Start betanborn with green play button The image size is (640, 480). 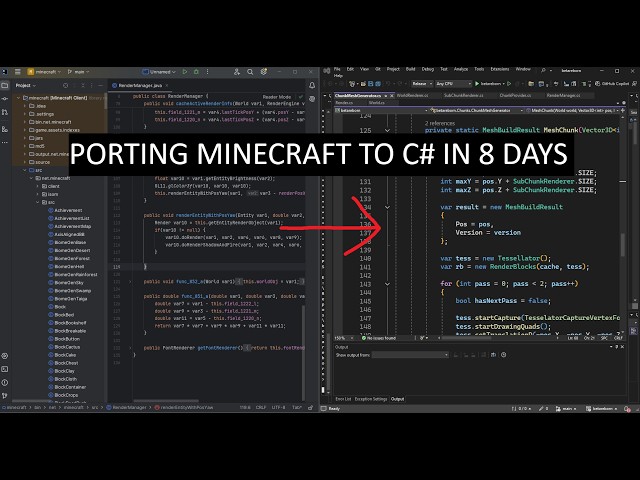(477, 84)
